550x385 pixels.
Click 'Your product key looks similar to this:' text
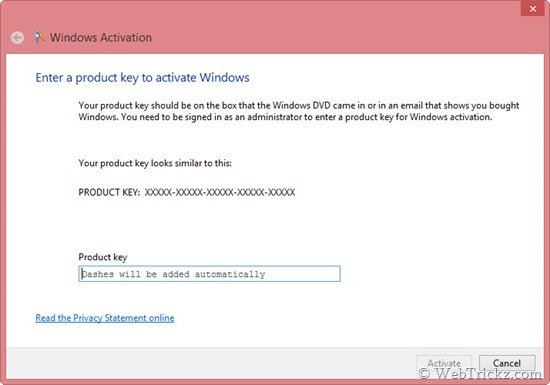(x=155, y=163)
